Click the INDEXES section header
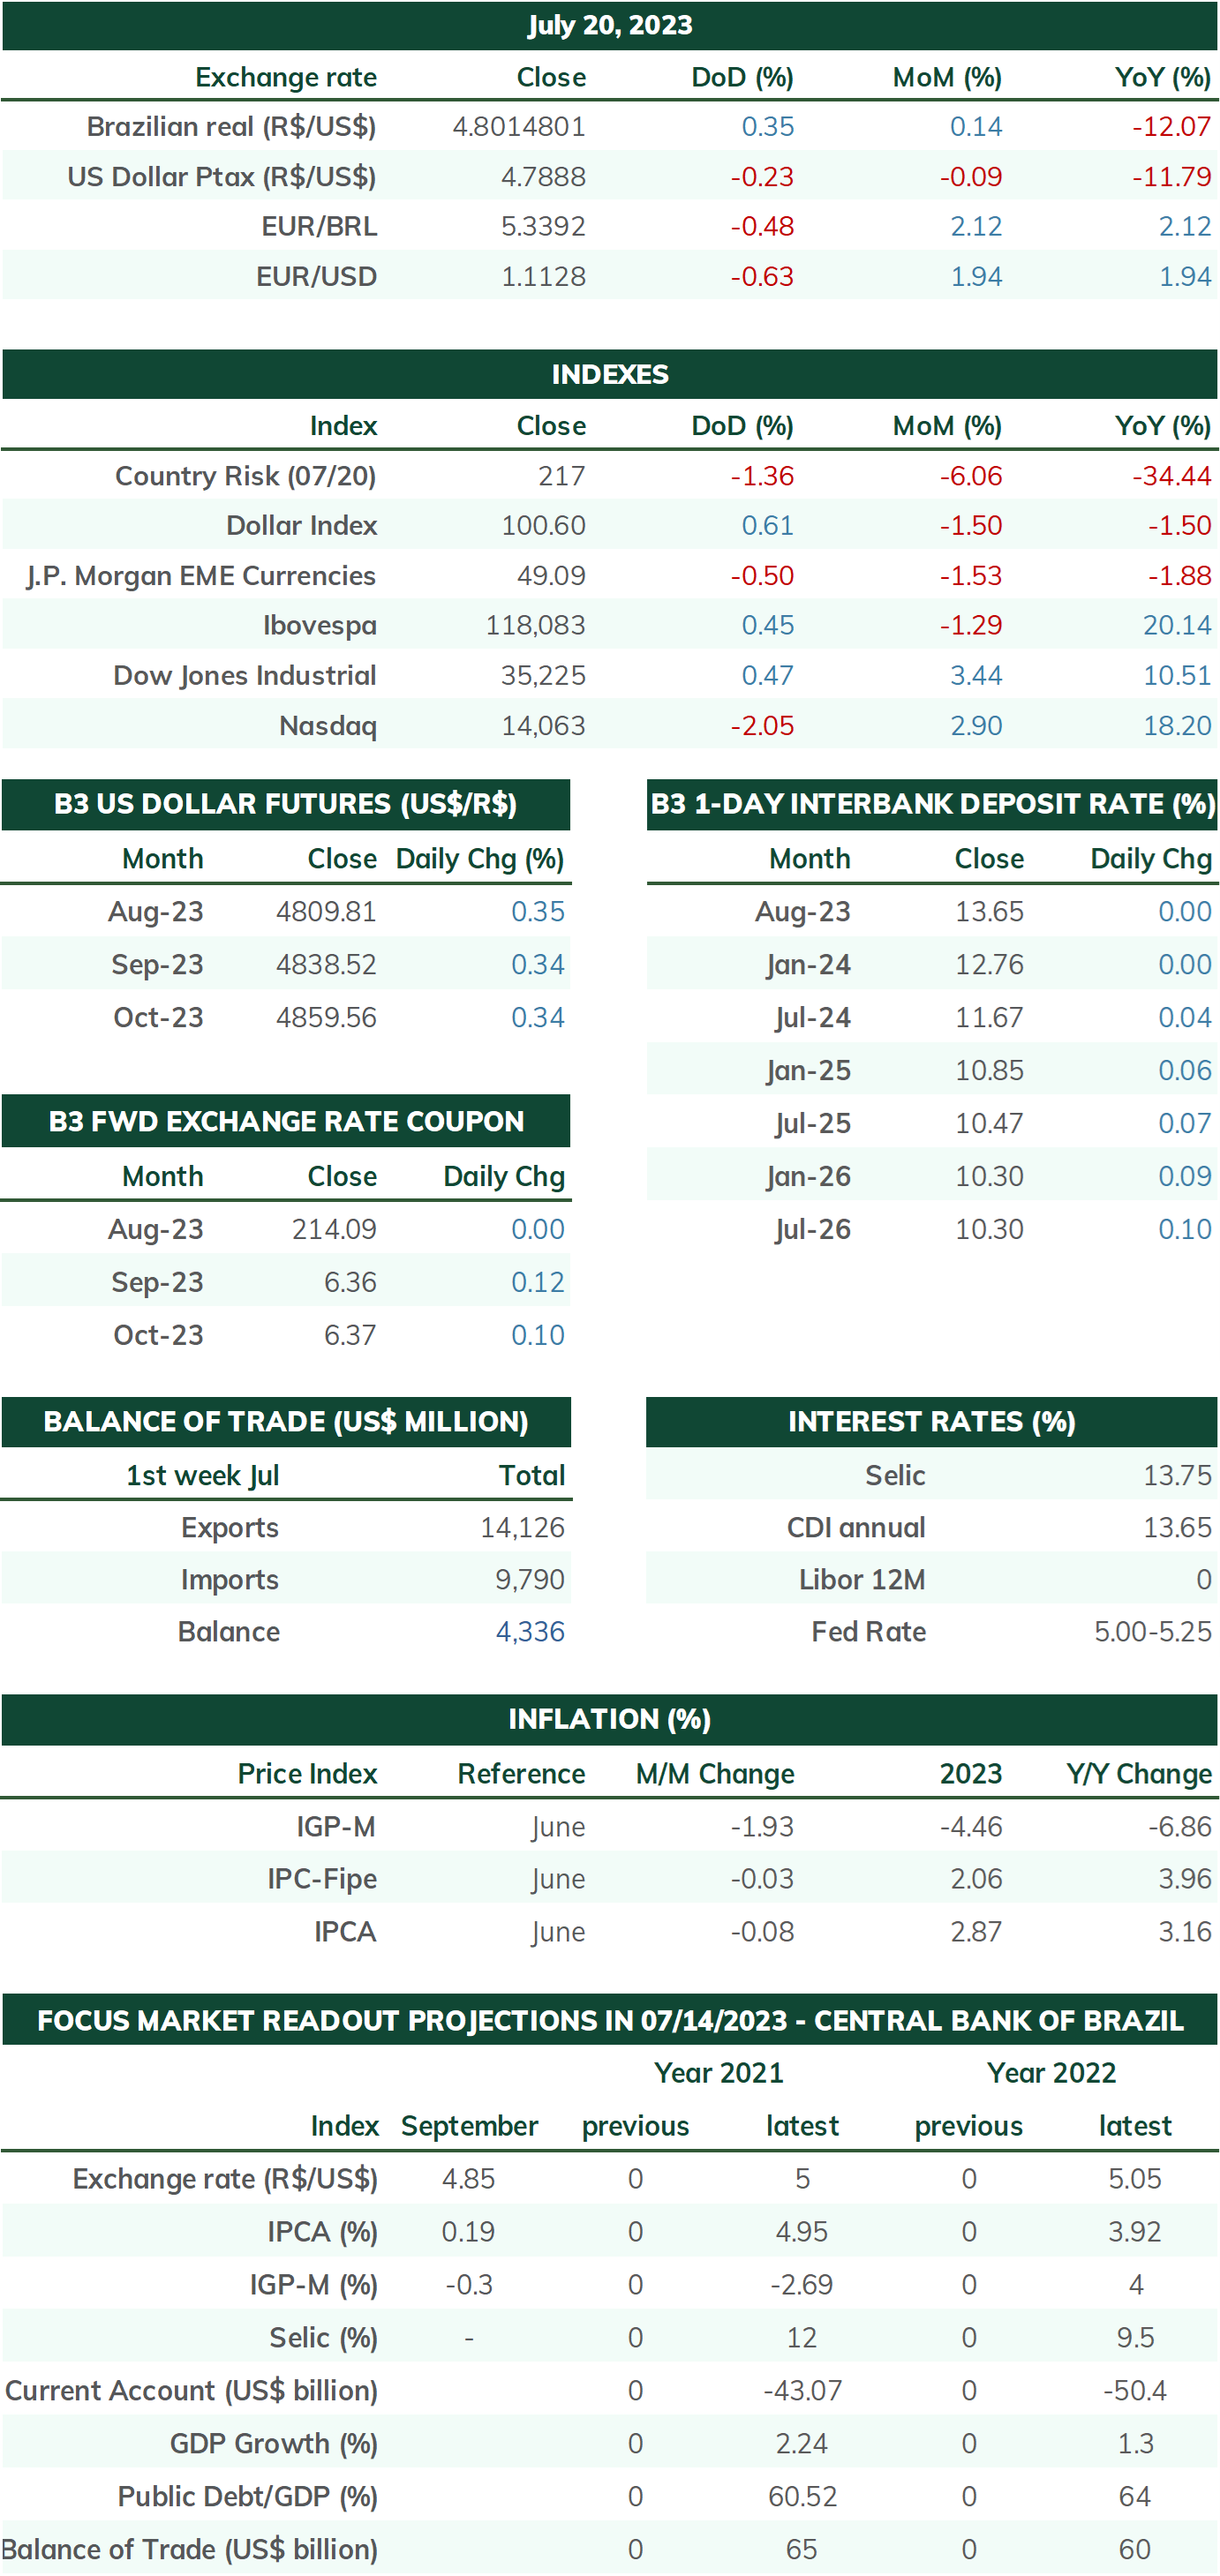 609,374
